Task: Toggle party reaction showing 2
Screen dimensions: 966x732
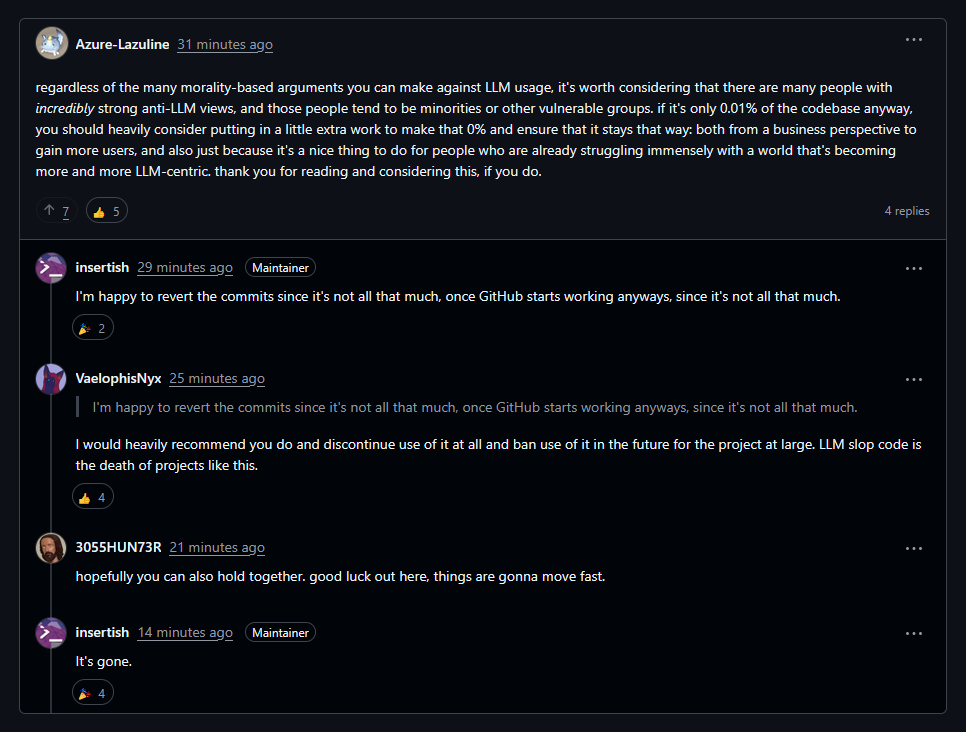Action: (x=92, y=328)
